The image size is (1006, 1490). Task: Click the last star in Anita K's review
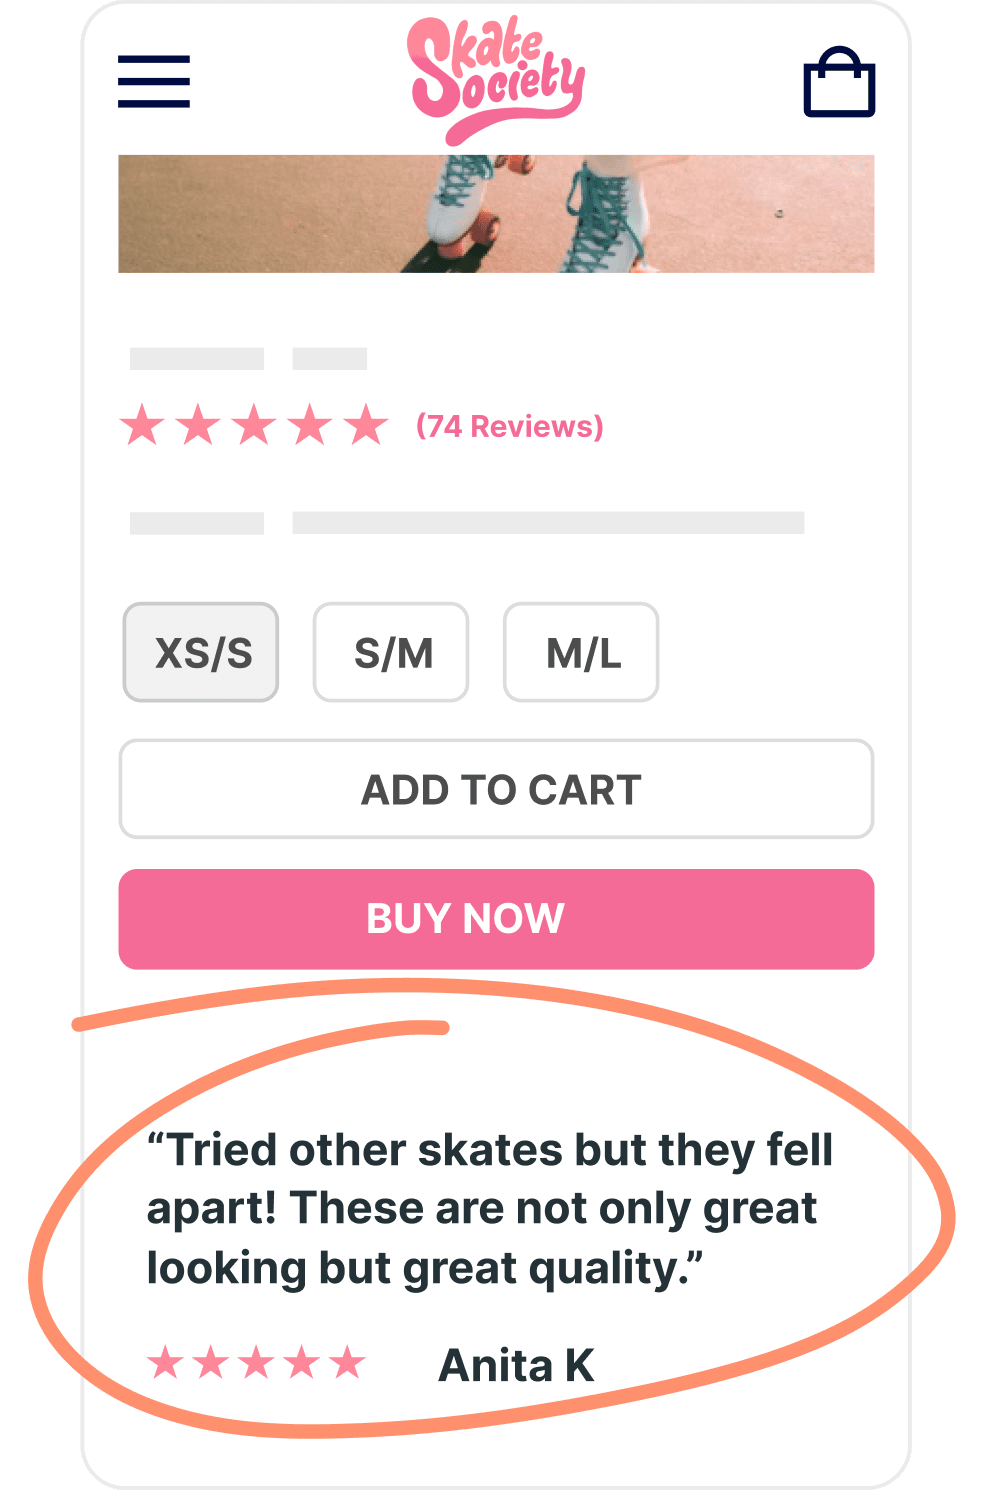348,1362
